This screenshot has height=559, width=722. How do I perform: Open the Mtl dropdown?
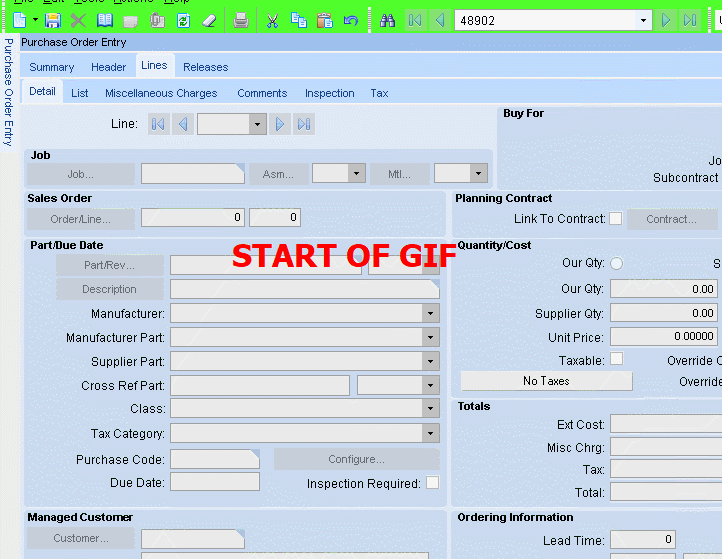(478, 174)
